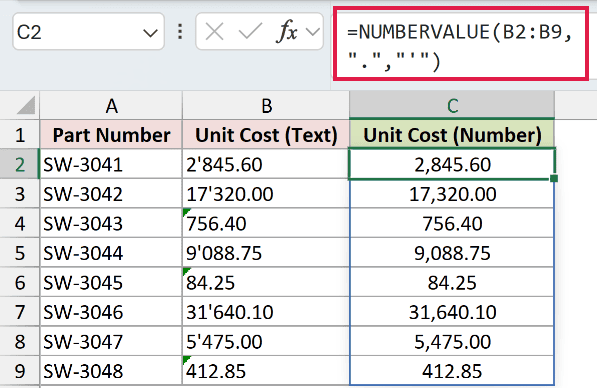Select column B cell 84.25
The image size is (597, 388).
pos(266,283)
